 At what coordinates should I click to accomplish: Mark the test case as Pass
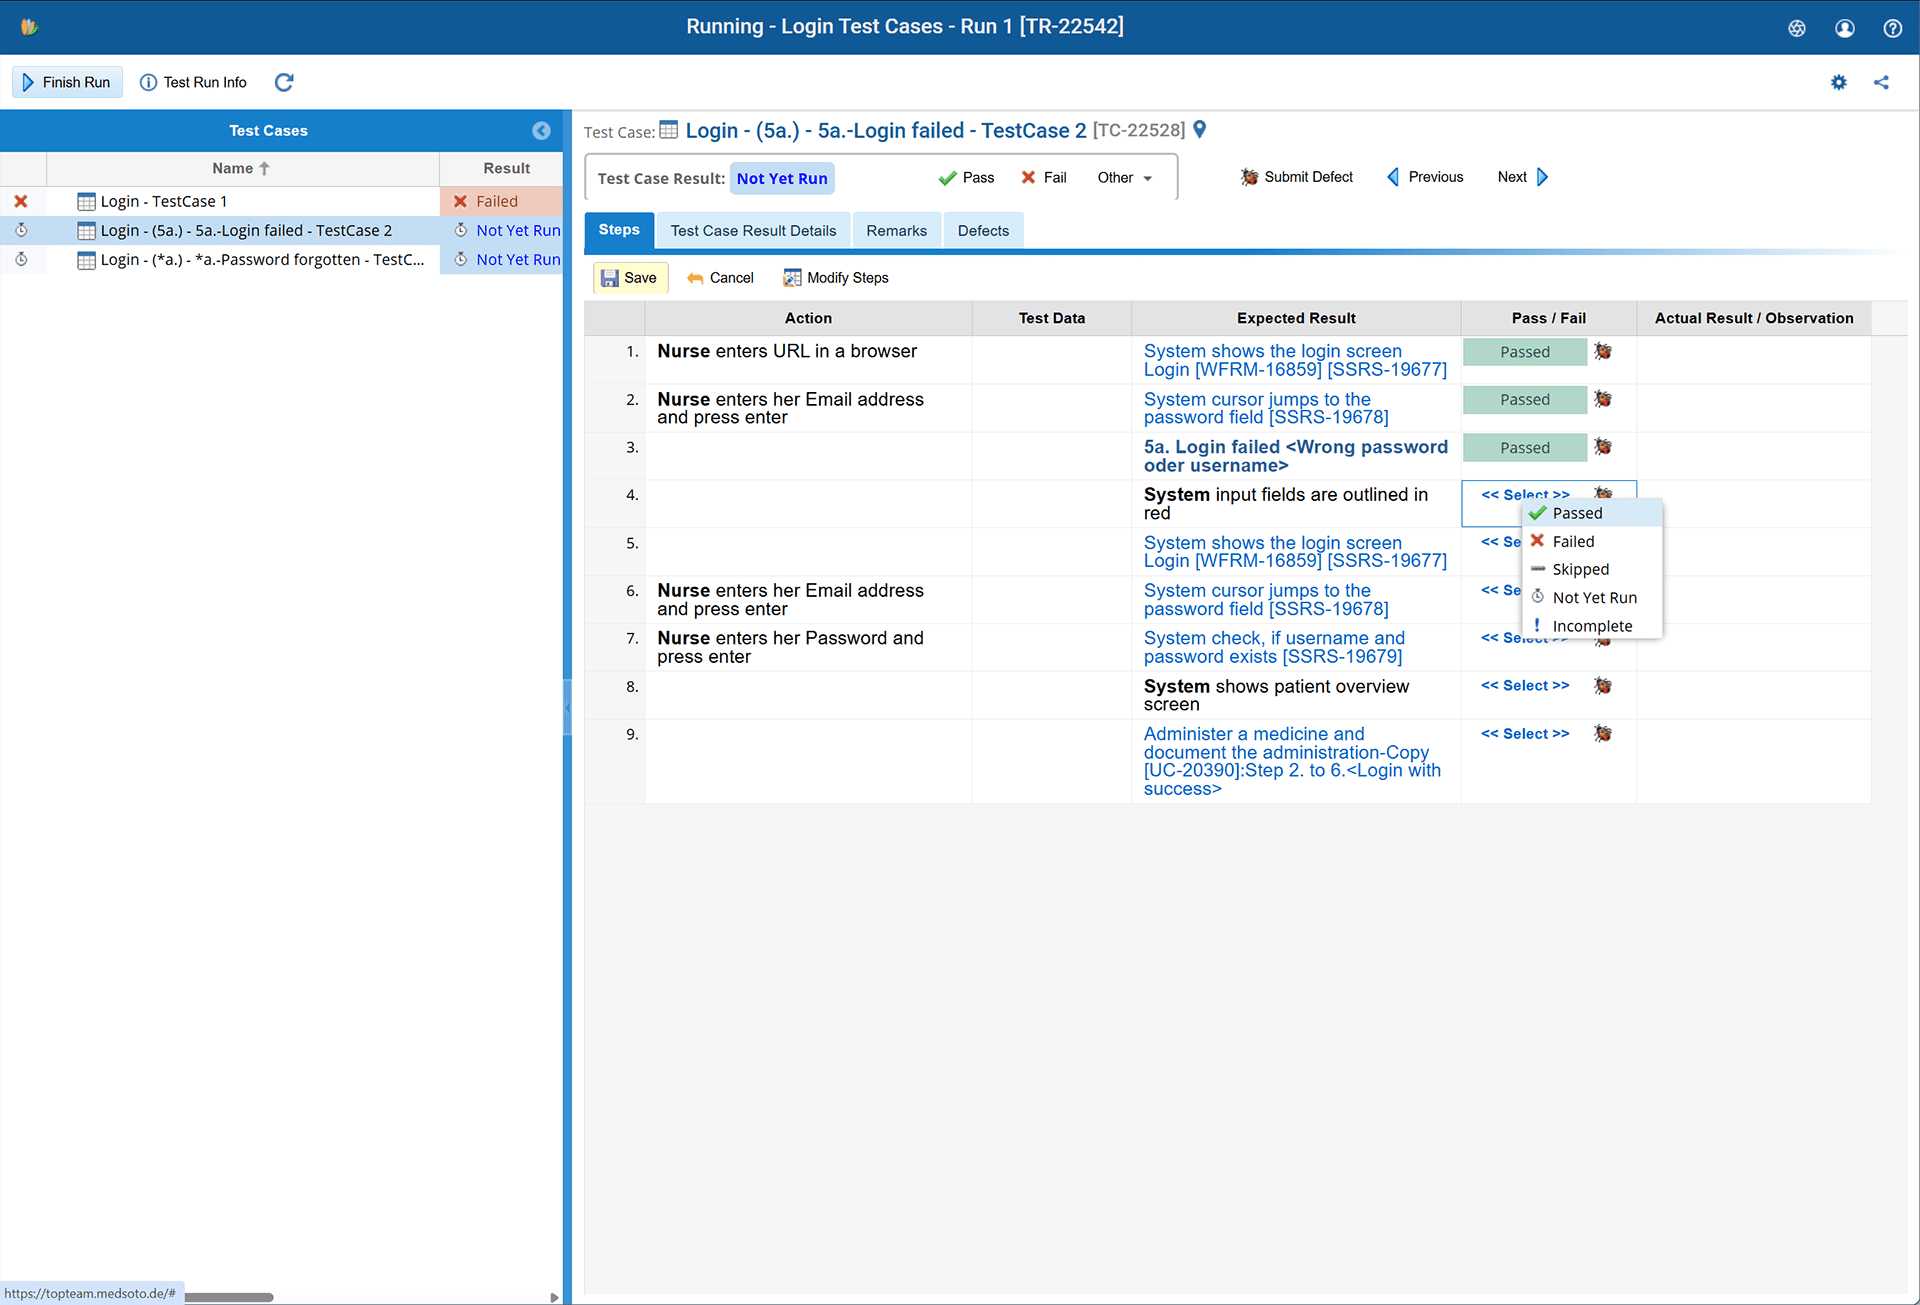click(x=966, y=178)
